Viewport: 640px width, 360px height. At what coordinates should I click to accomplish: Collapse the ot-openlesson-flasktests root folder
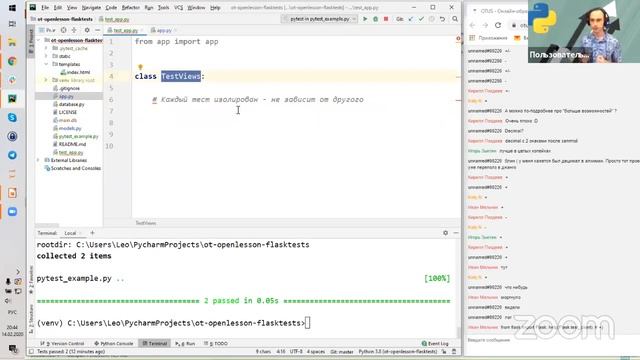point(39,40)
